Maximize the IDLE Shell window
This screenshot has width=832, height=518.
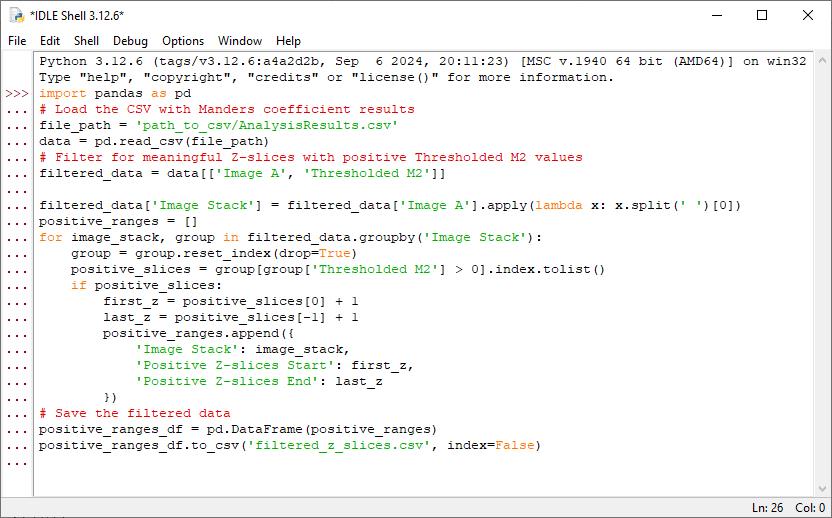point(762,15)
